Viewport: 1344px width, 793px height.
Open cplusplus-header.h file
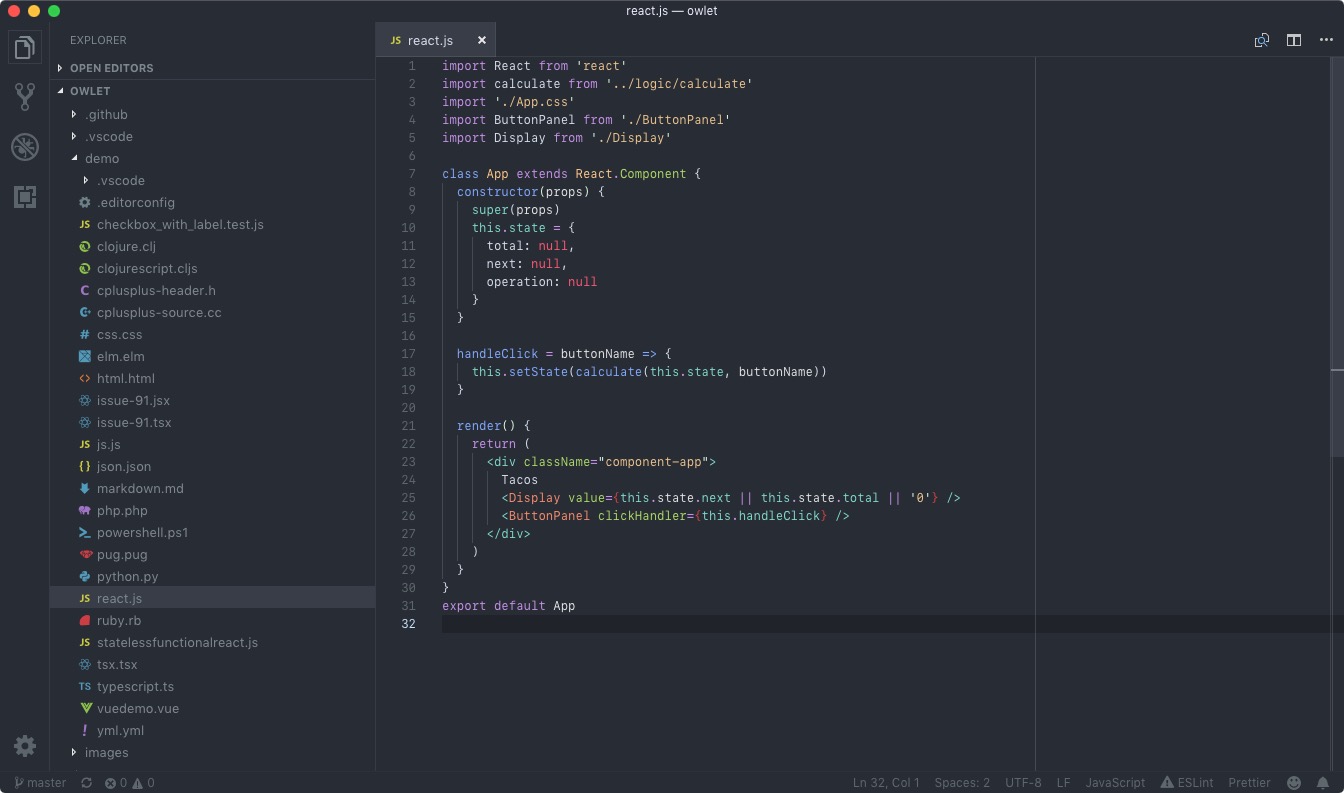point(212,290)
